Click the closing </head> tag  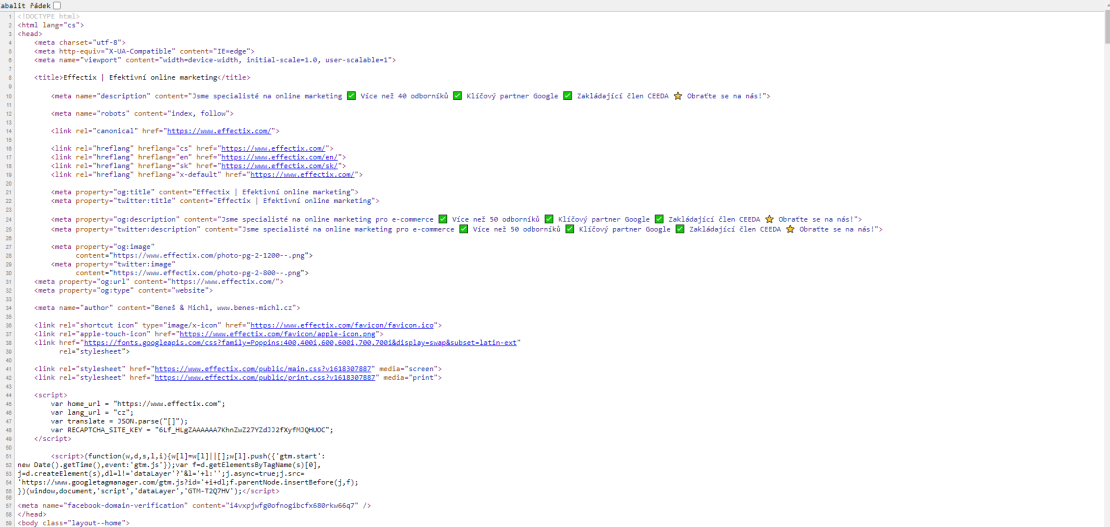pyautogui.click(x=32, y=514)
